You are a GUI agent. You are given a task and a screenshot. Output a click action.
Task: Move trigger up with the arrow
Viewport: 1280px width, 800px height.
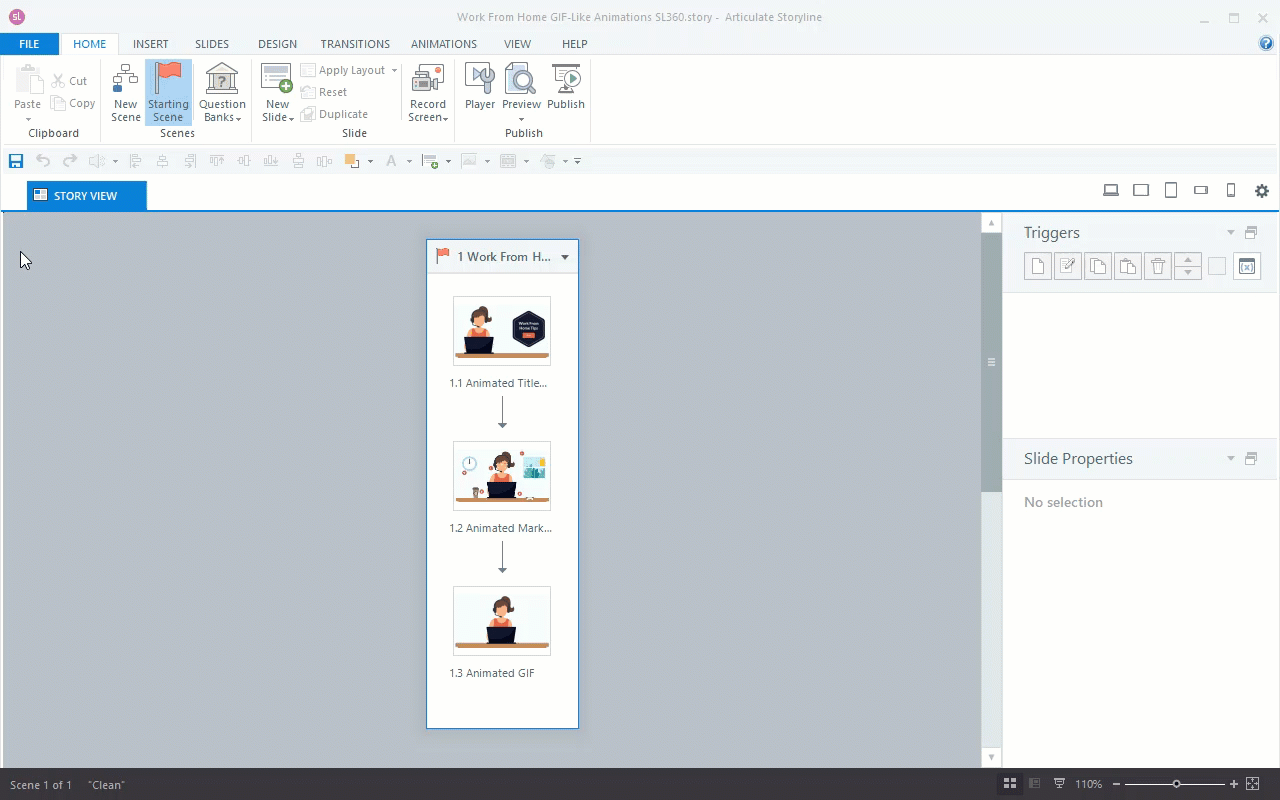pos(1188,260)
